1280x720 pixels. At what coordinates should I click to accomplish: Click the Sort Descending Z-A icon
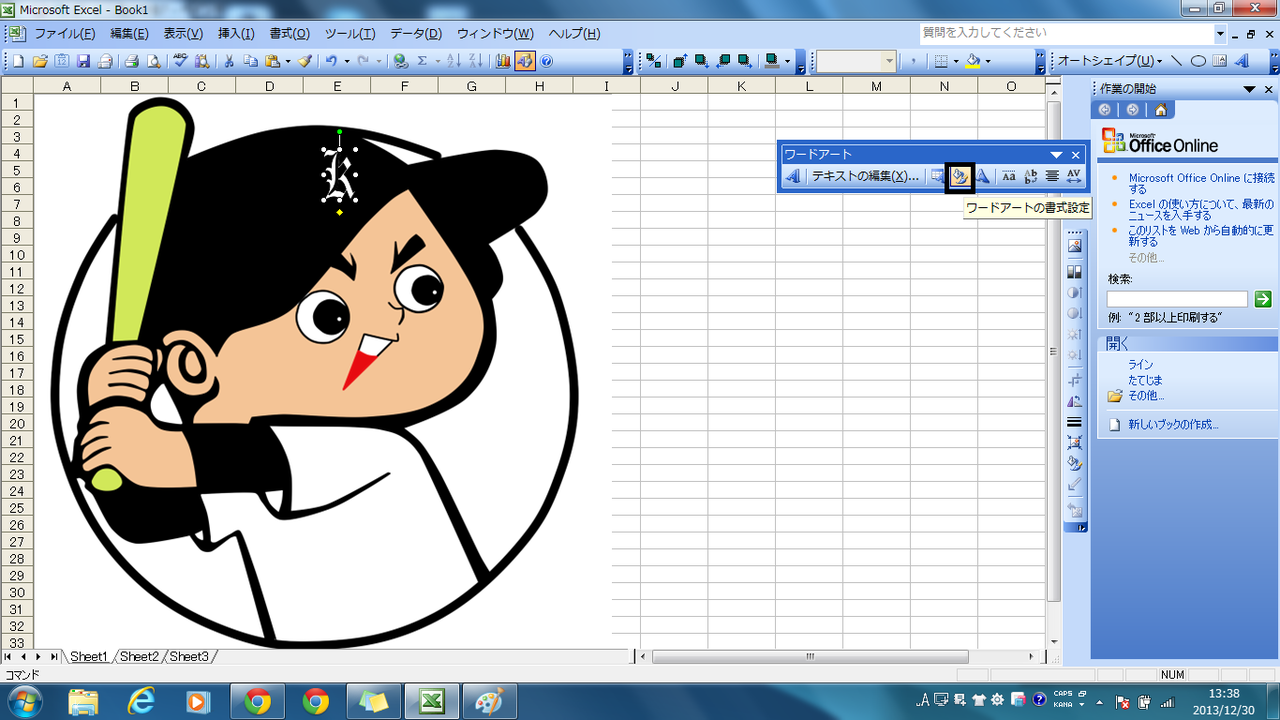click(x=474, y=61)
